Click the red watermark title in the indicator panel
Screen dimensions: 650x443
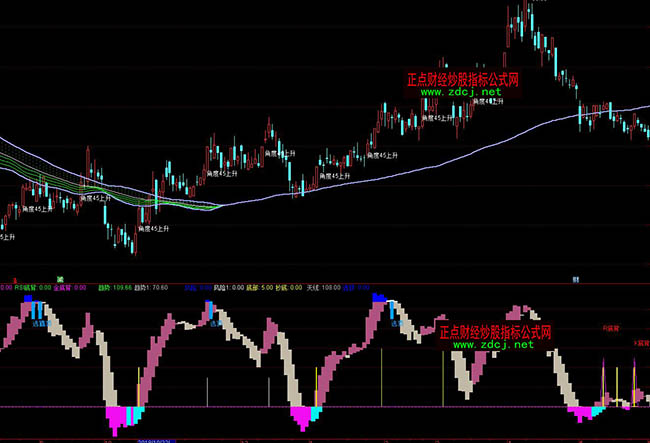[x=495, y=331]
